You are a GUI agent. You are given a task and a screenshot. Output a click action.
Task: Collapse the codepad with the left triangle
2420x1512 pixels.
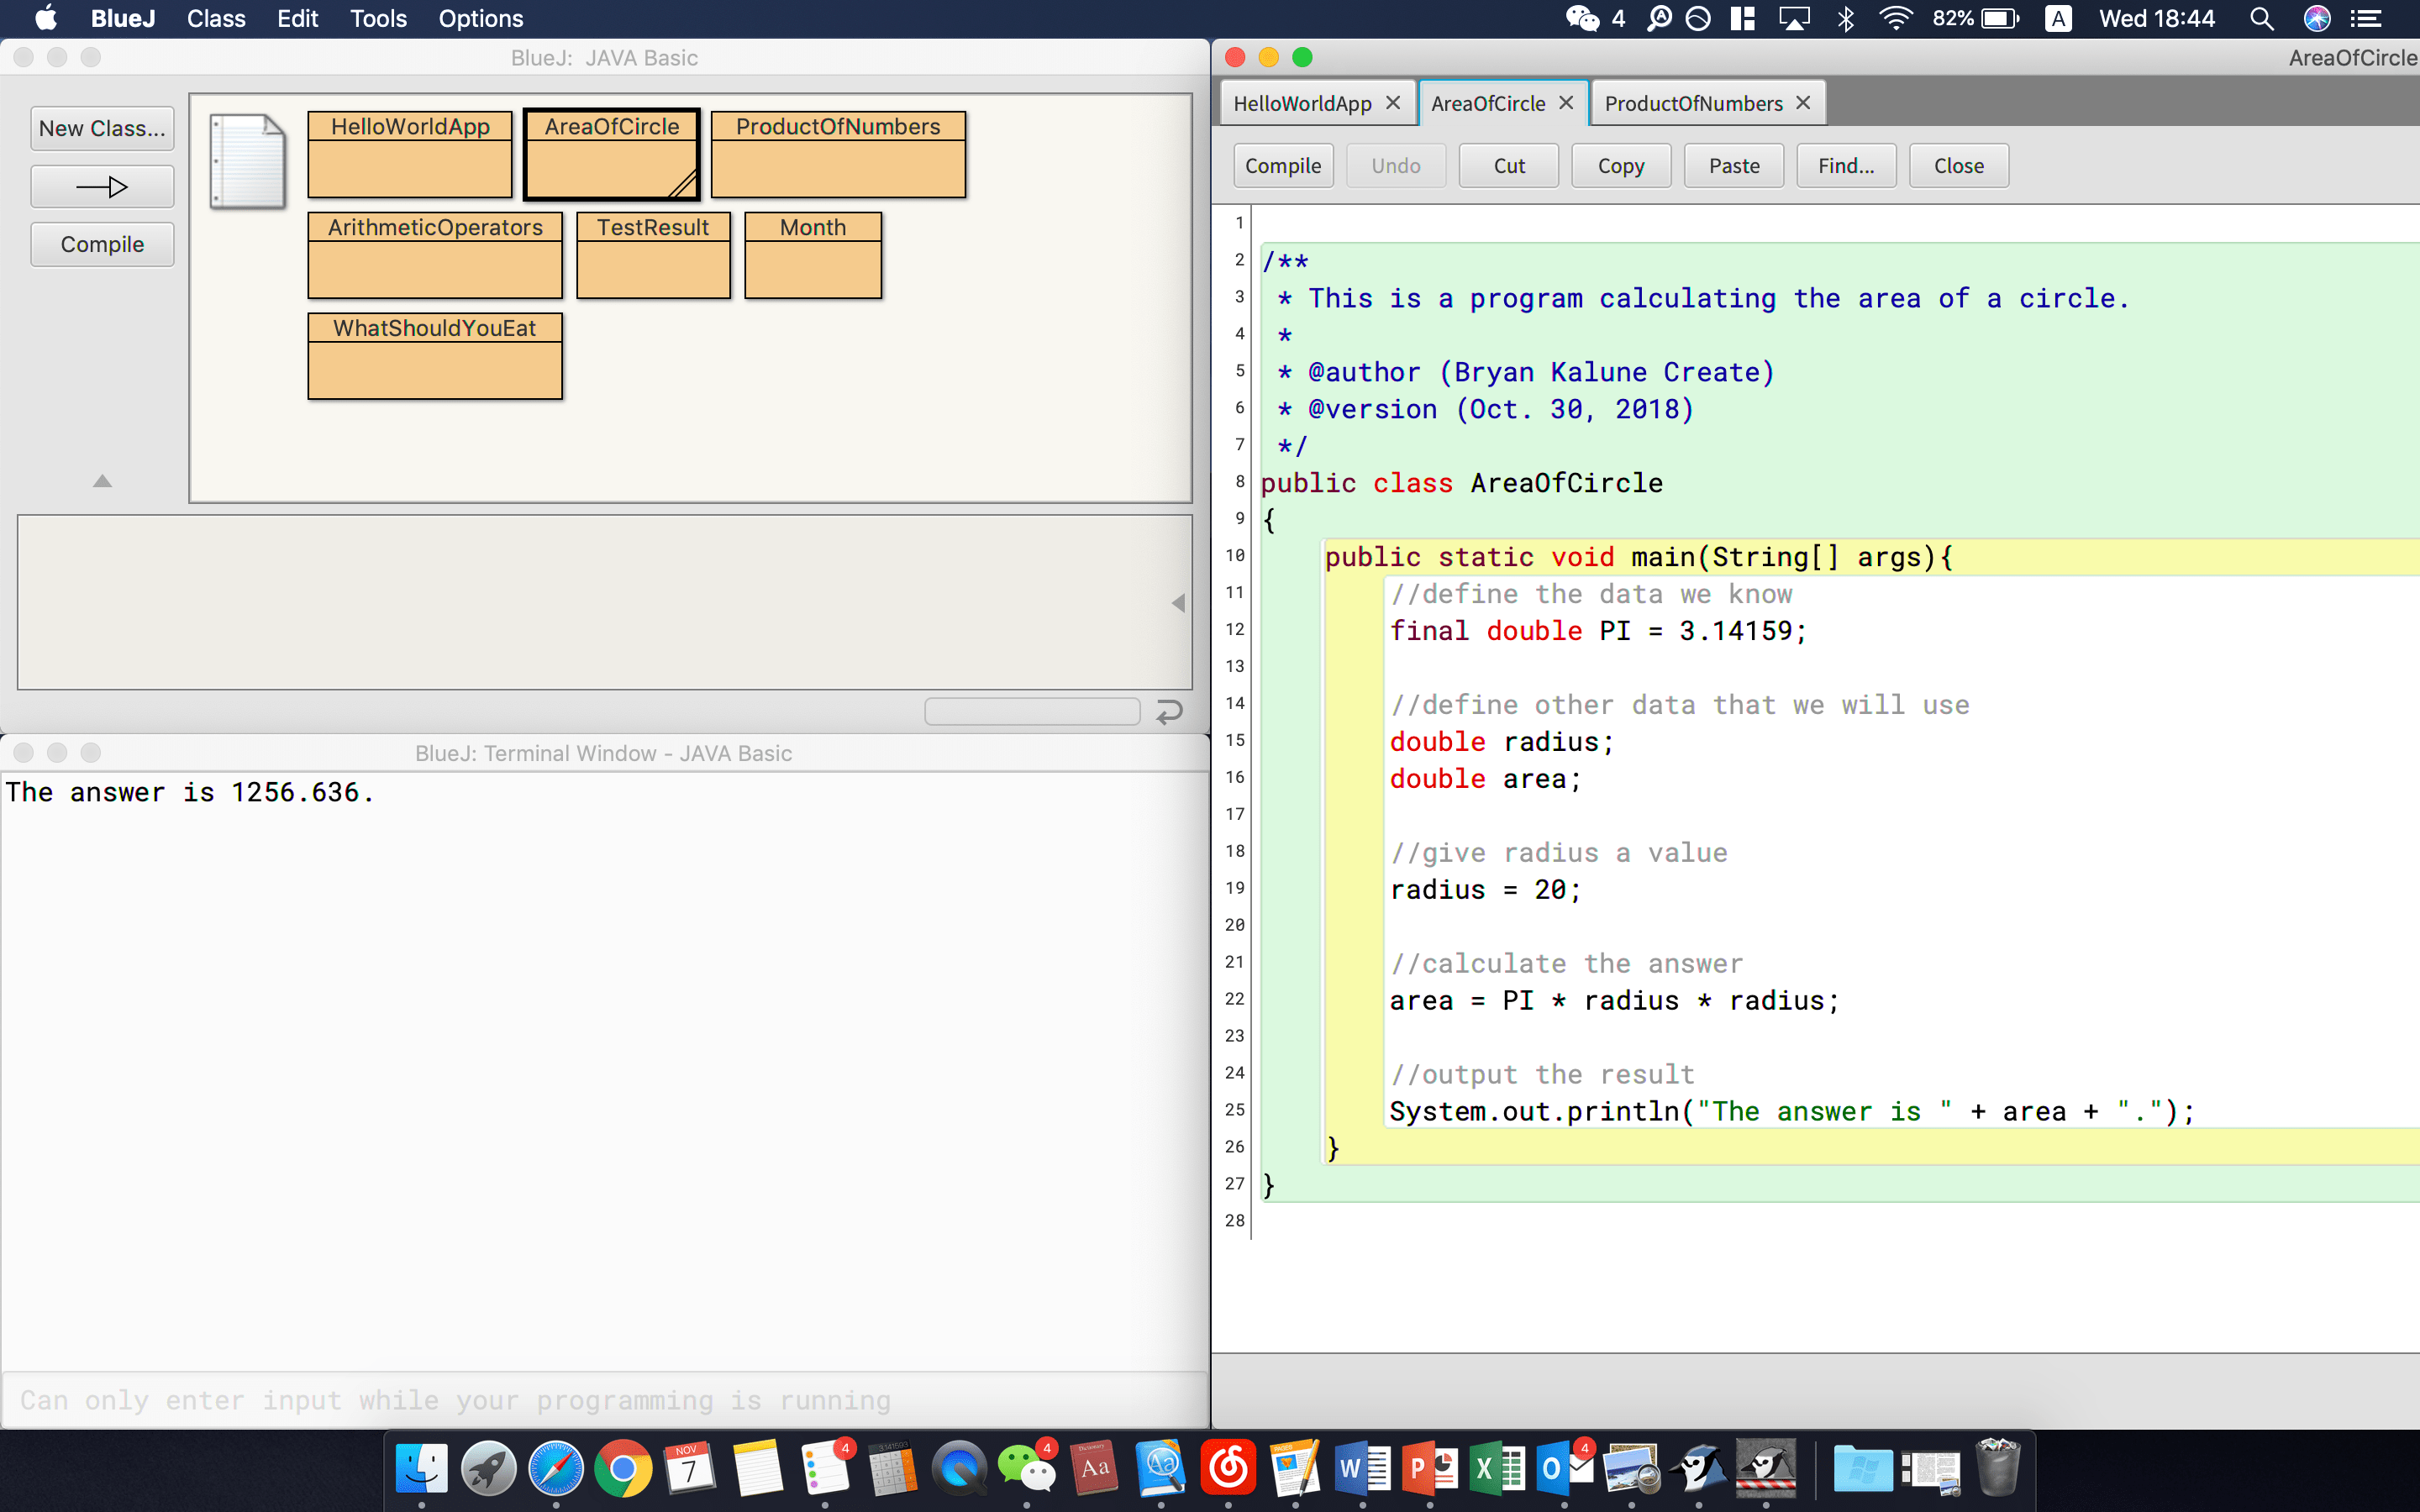click(1178, 603)
